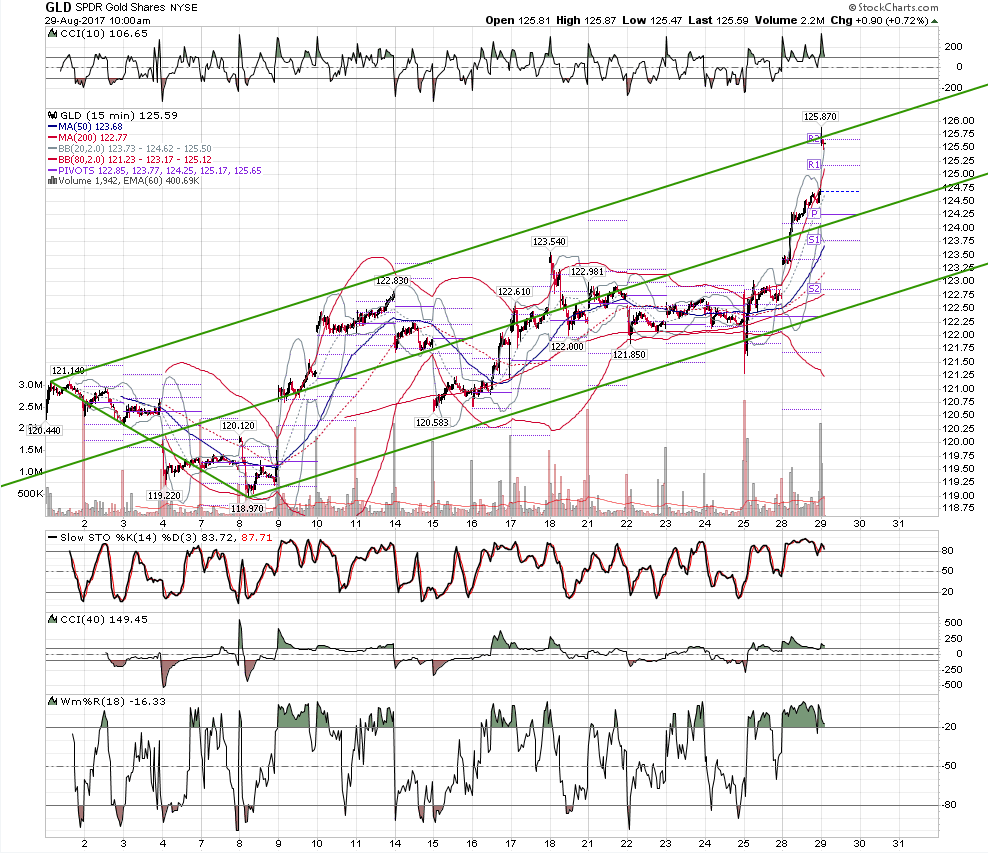Select the R1 pivot marker box
The width and height of the screenshot is (988, 853).
[813, 164]
